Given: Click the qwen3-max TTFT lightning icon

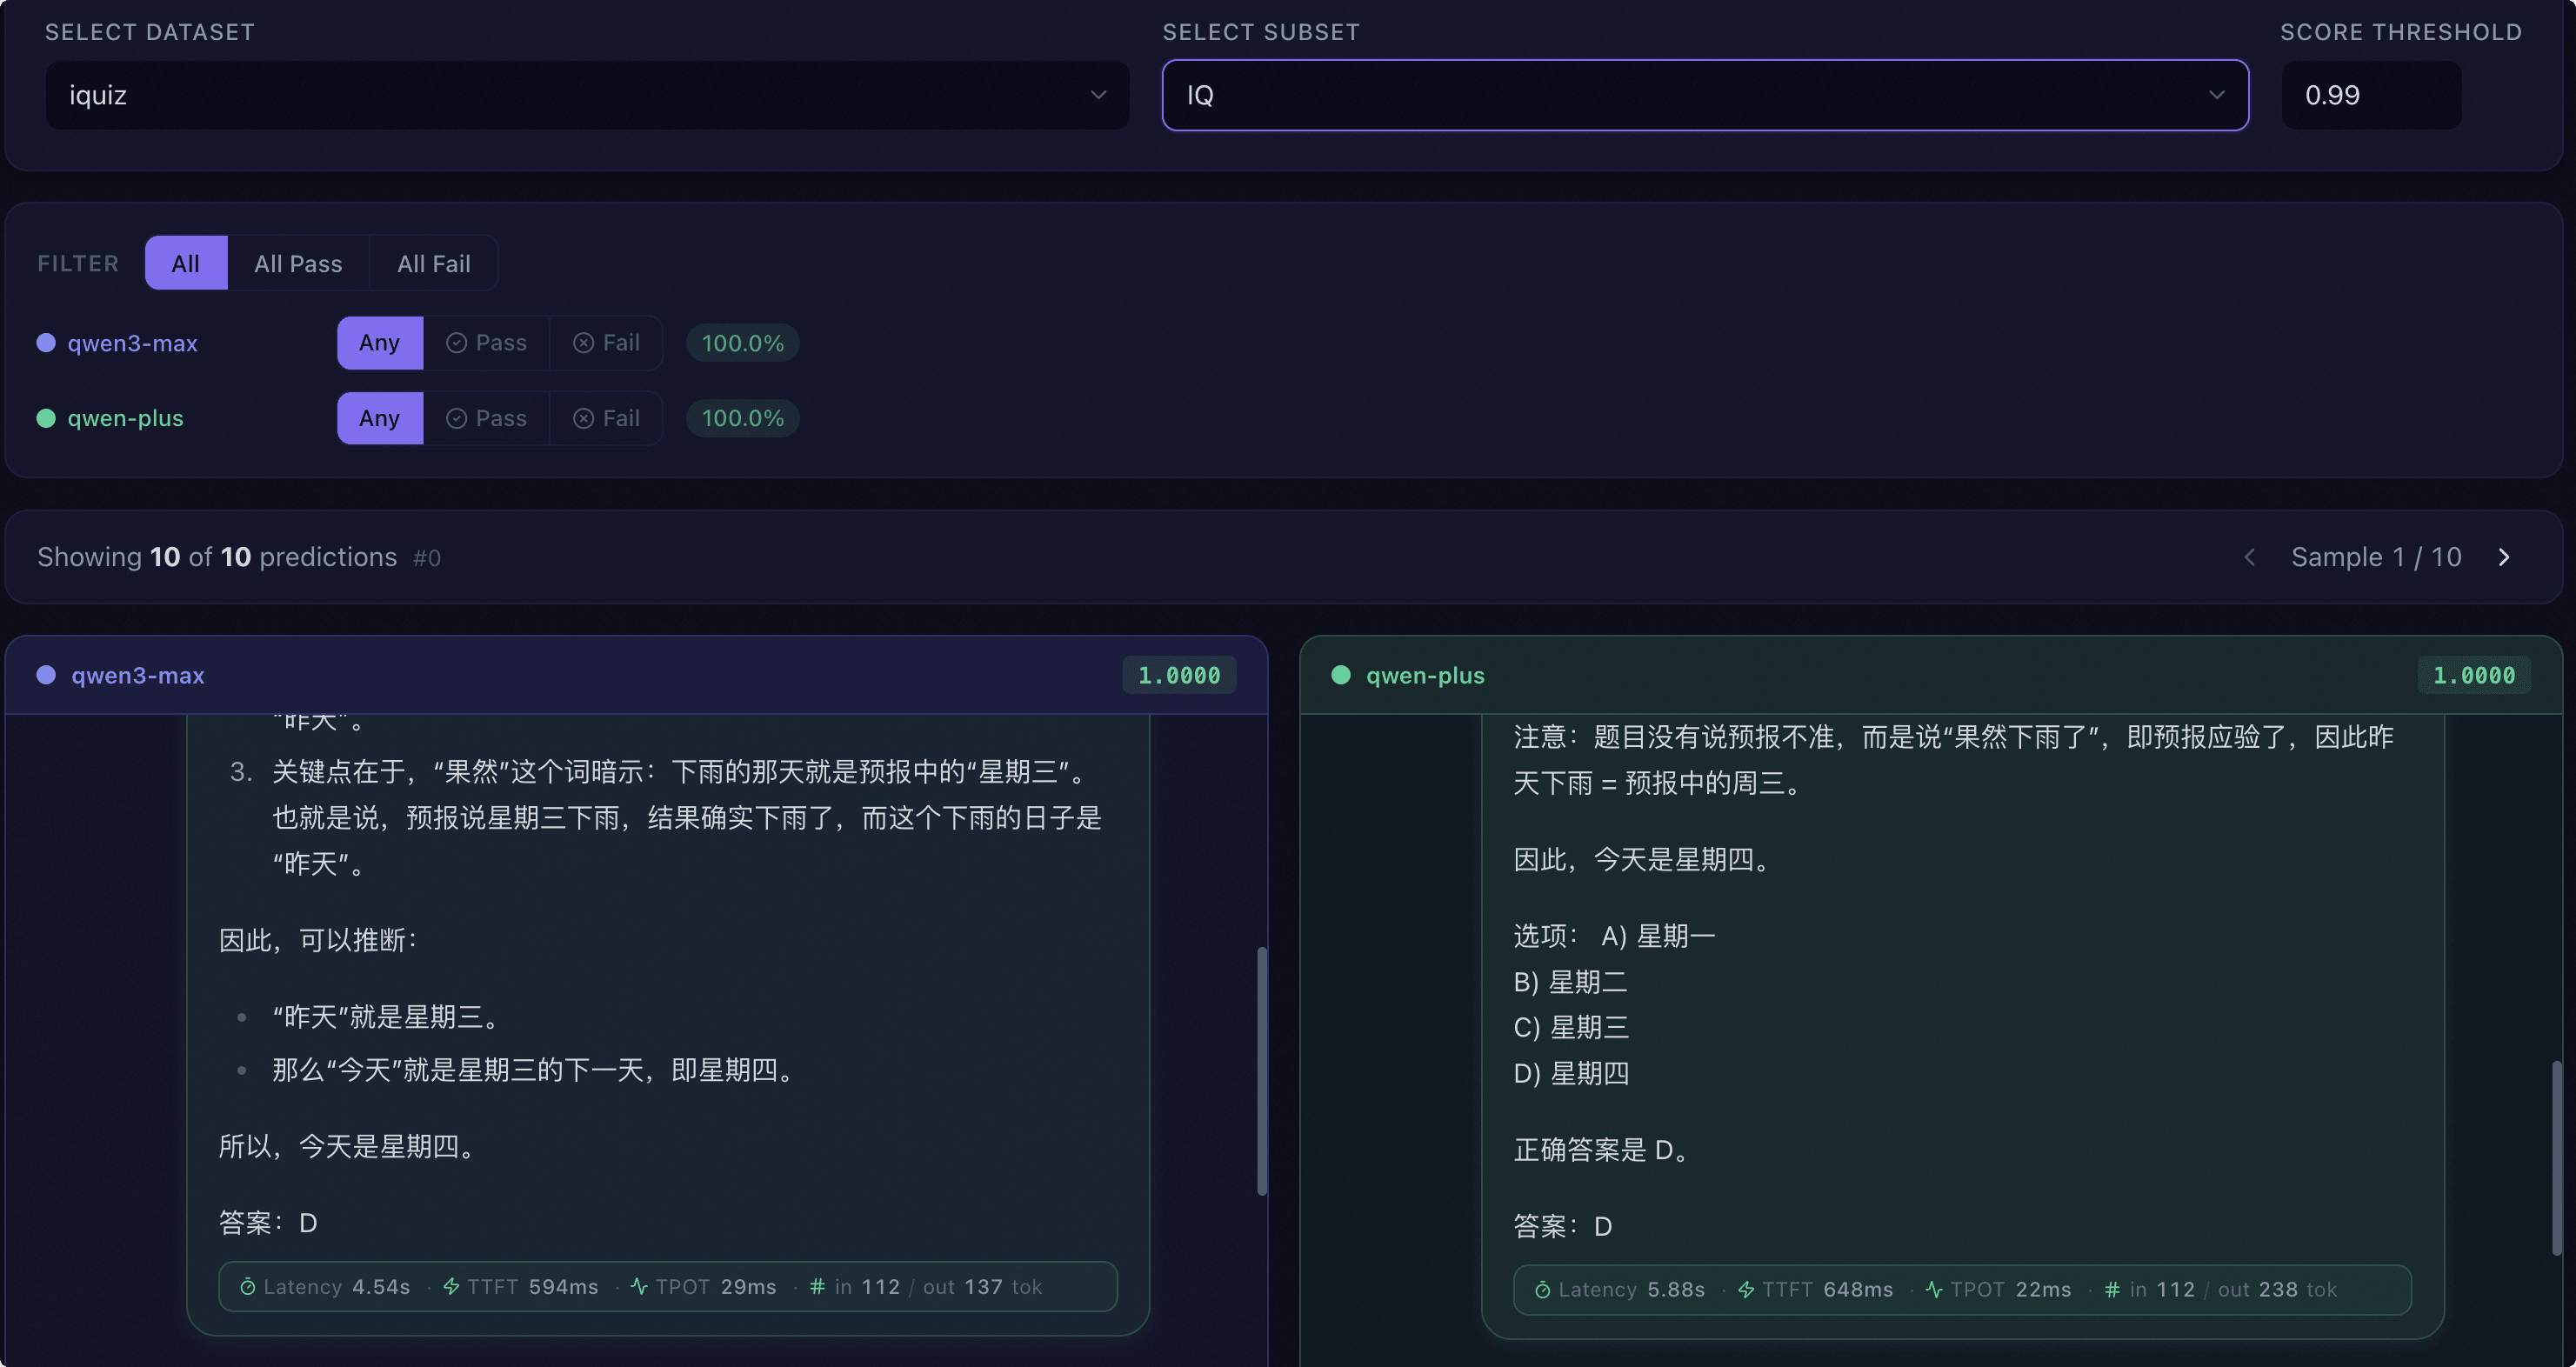Looking at the screenshot, I should click(x=451, y=1287).
